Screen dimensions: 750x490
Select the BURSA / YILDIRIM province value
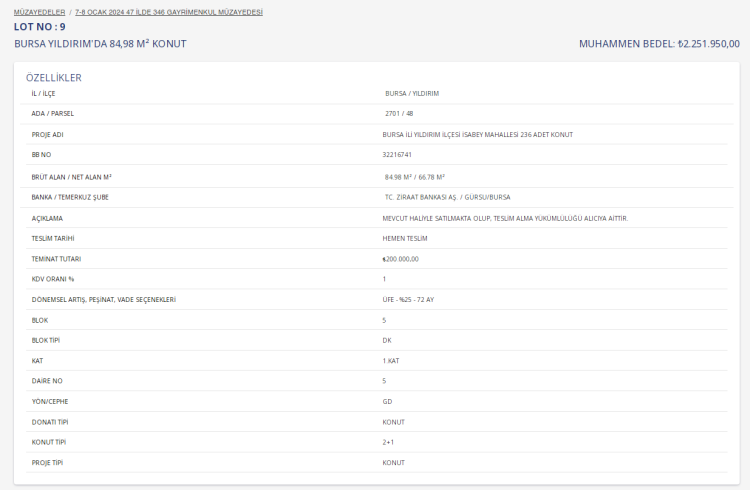pos(412,93)
